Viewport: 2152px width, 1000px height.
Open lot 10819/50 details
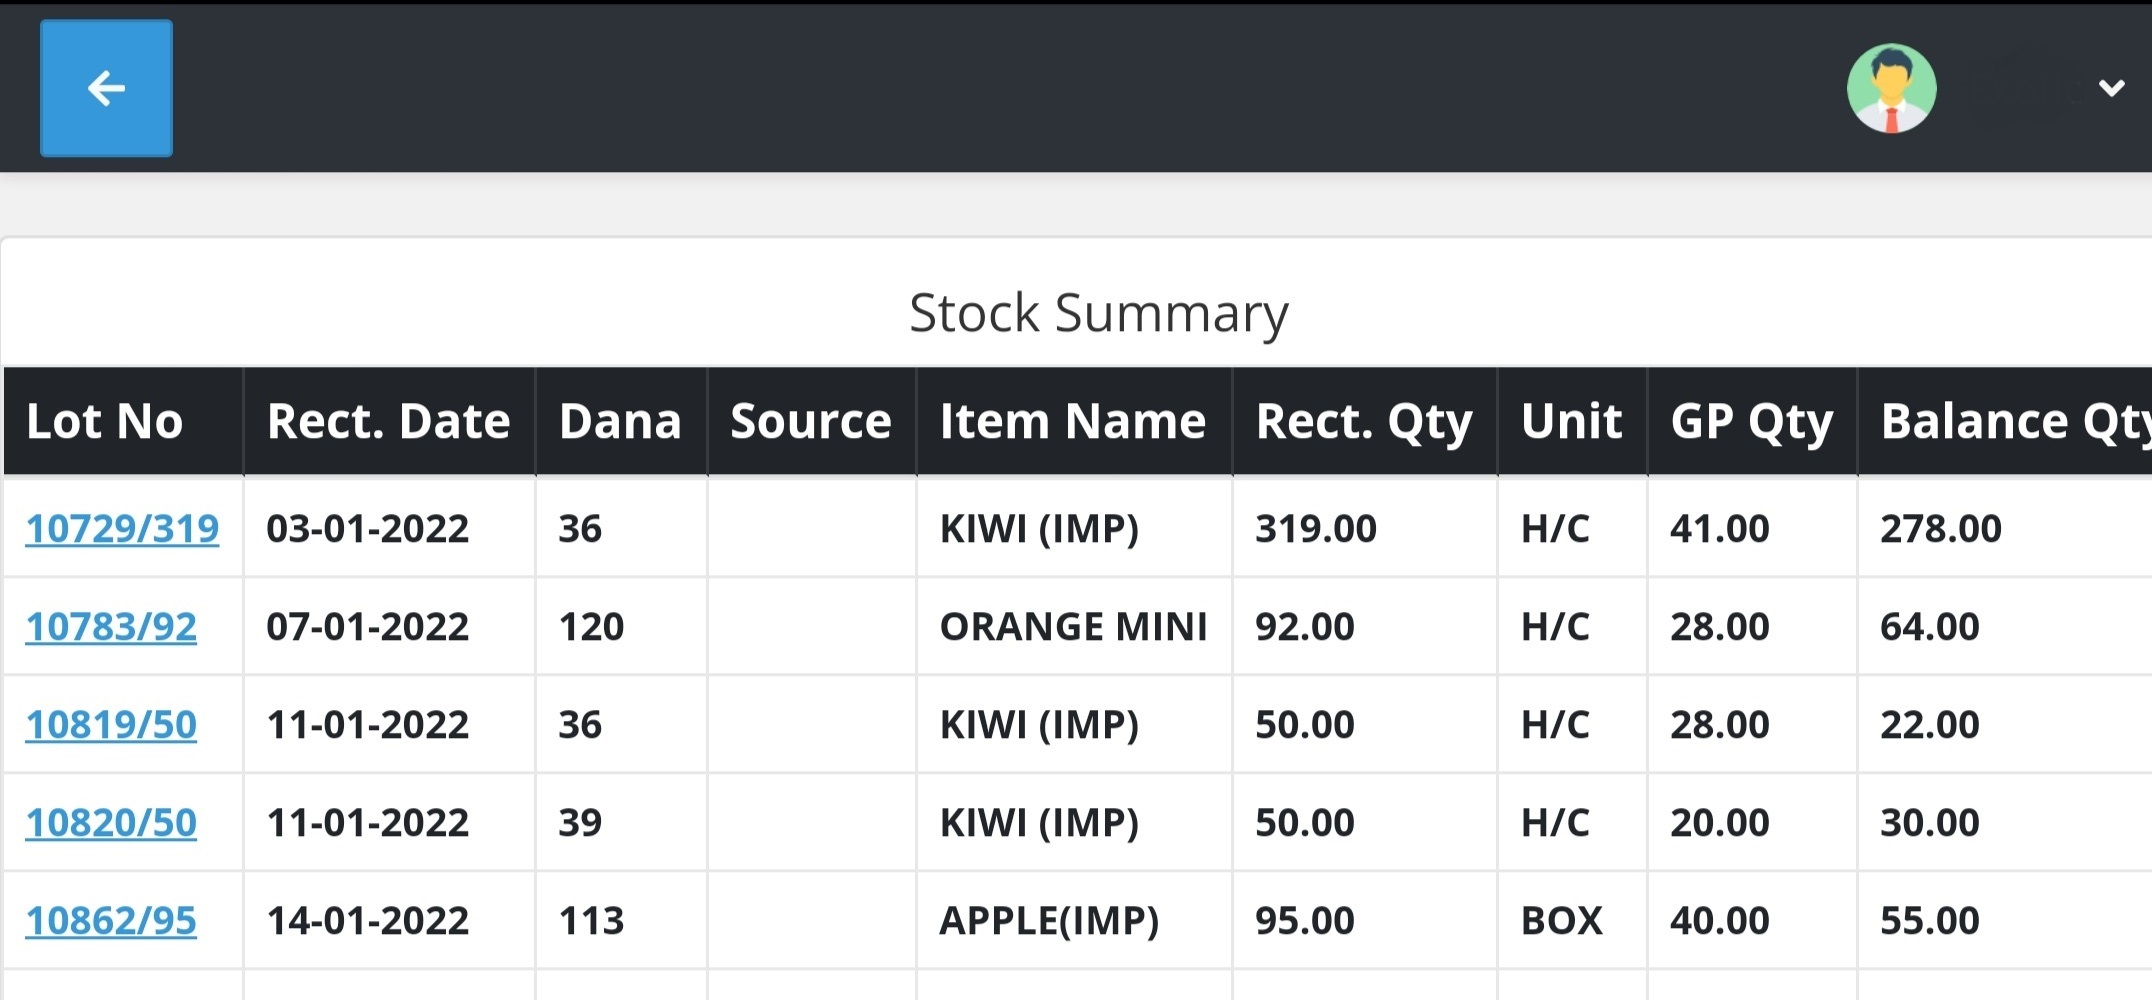pos(111,724)
